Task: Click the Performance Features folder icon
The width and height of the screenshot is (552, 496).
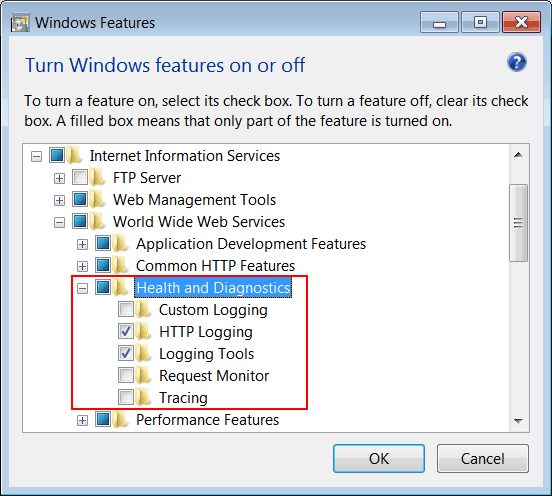Action: pos(120,419)
